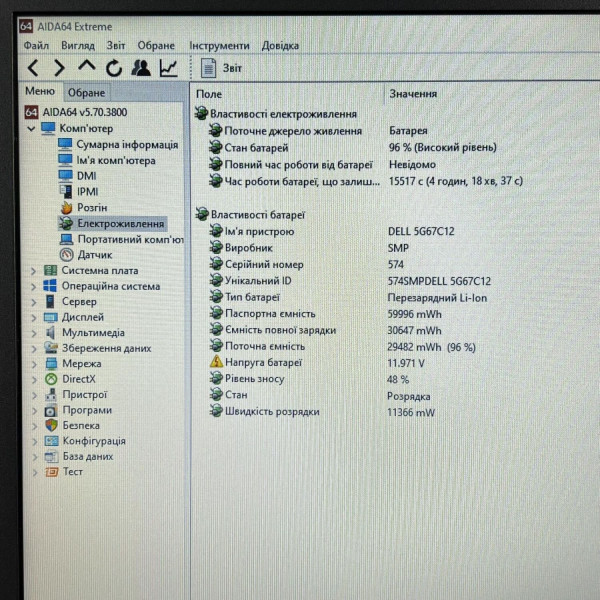Open the users icon in the toolbar
Screen dimensions: 600x600
point(141,68)
